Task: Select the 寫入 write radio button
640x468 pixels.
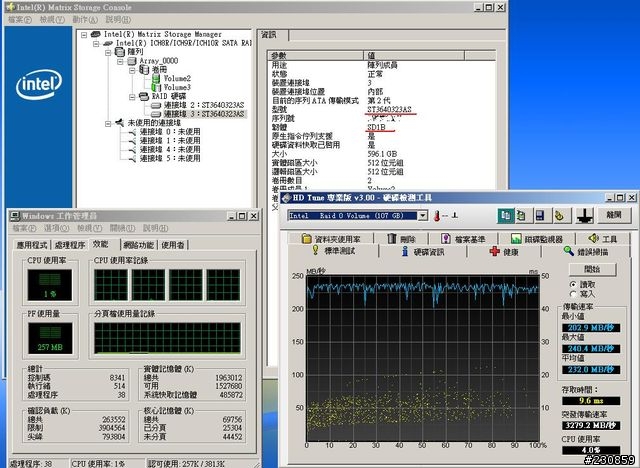Action: click(x=573, y=294)
